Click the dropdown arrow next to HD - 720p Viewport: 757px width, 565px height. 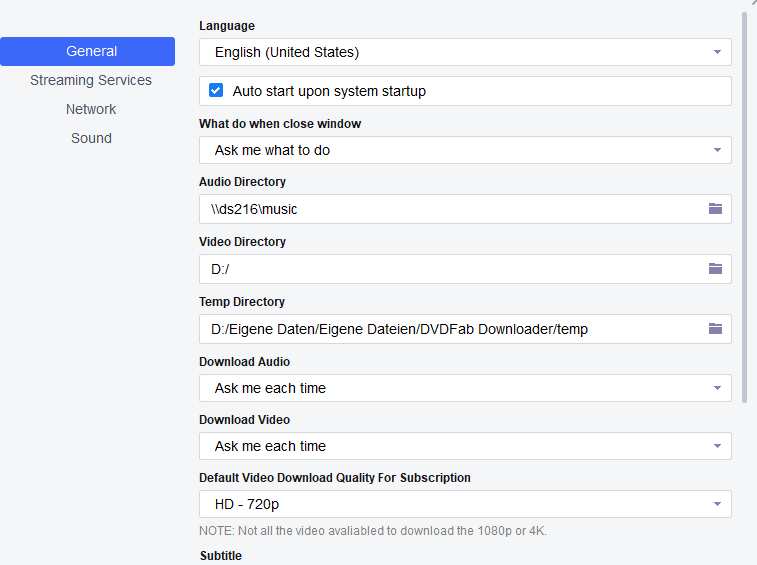(x=717, y=505)
